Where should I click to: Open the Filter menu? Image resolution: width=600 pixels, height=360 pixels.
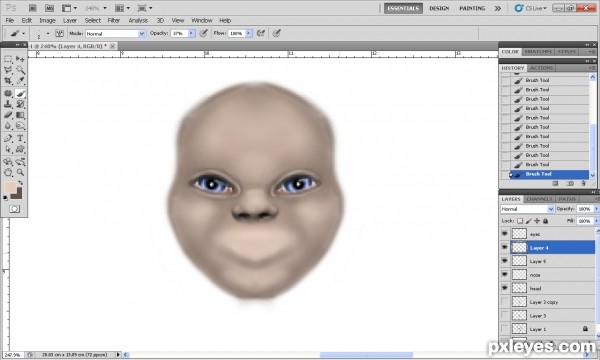[114, 20]
